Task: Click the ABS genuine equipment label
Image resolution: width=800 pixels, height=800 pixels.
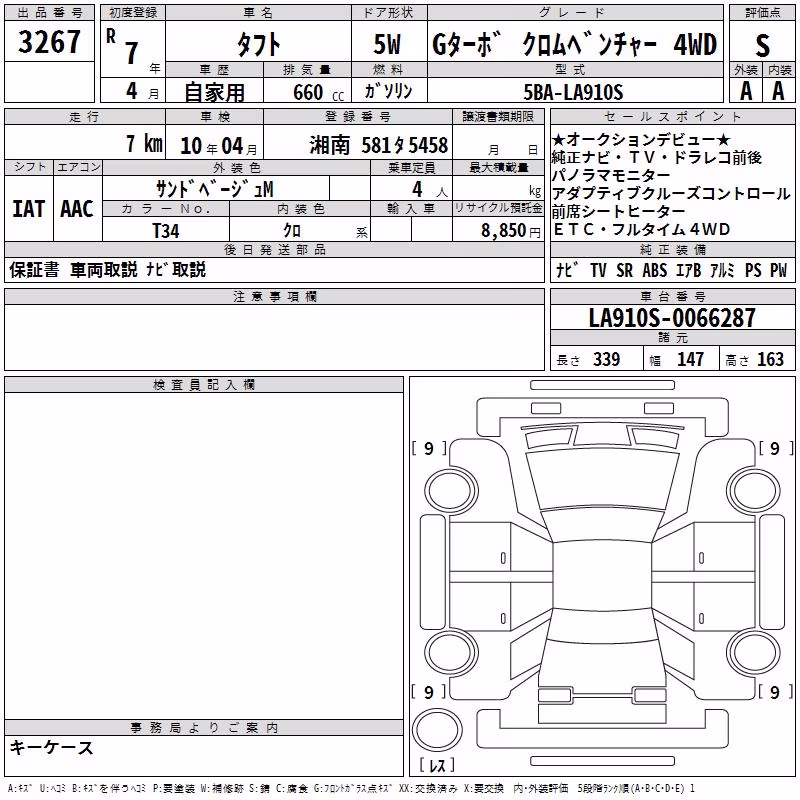Action: pyautogui.click(x=655, y=270)
